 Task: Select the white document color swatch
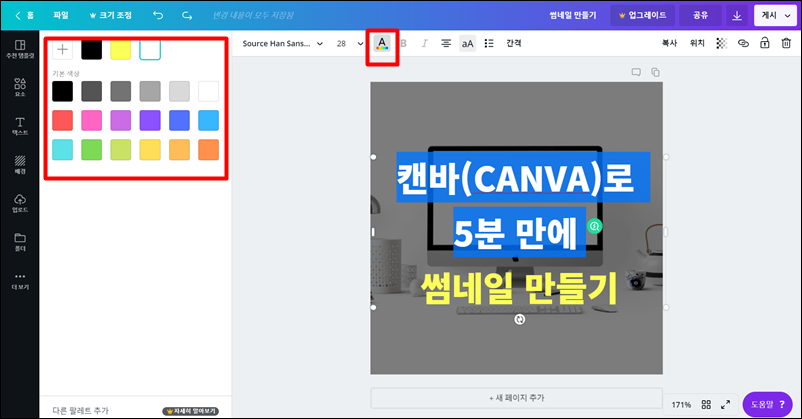coord(150,50)
